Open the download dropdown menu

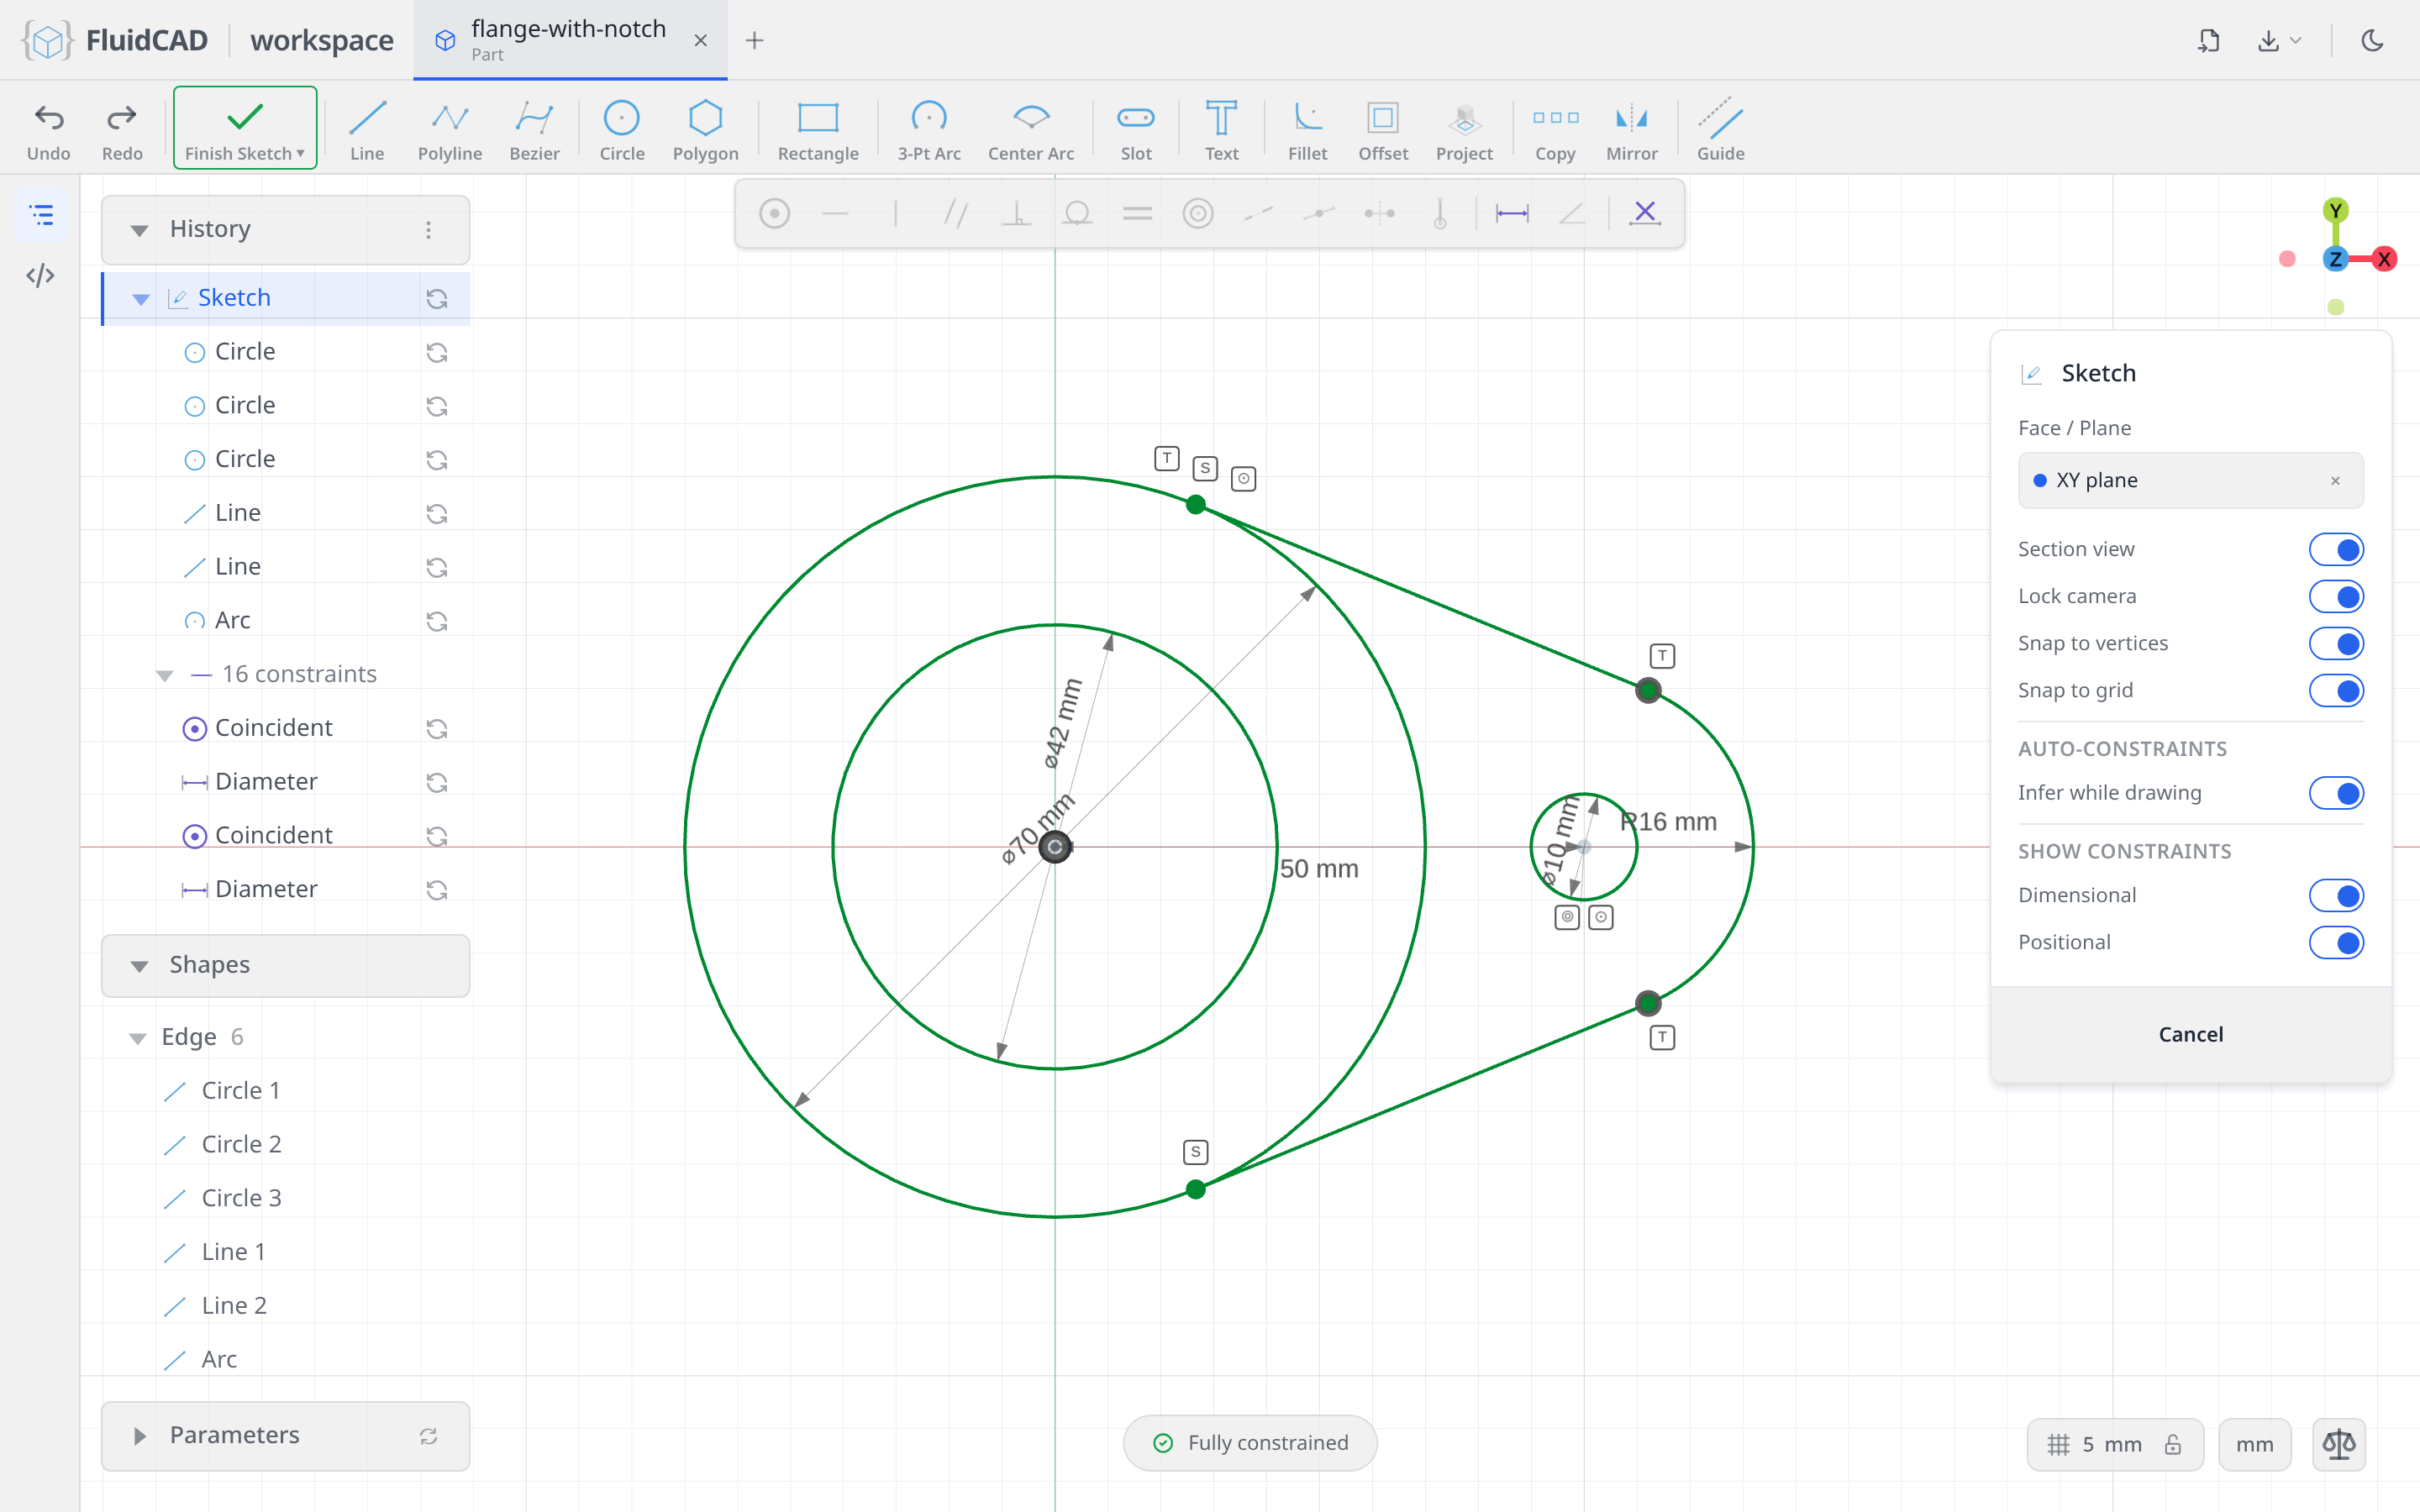[2280, 40]
